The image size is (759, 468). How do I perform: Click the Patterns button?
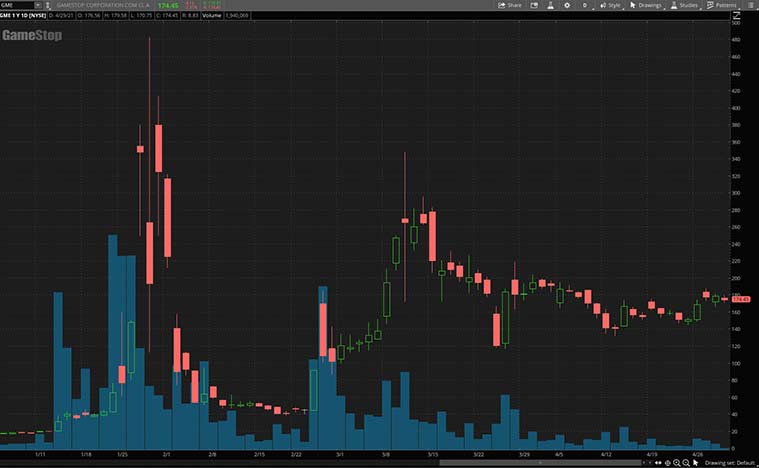coord(722,5)
